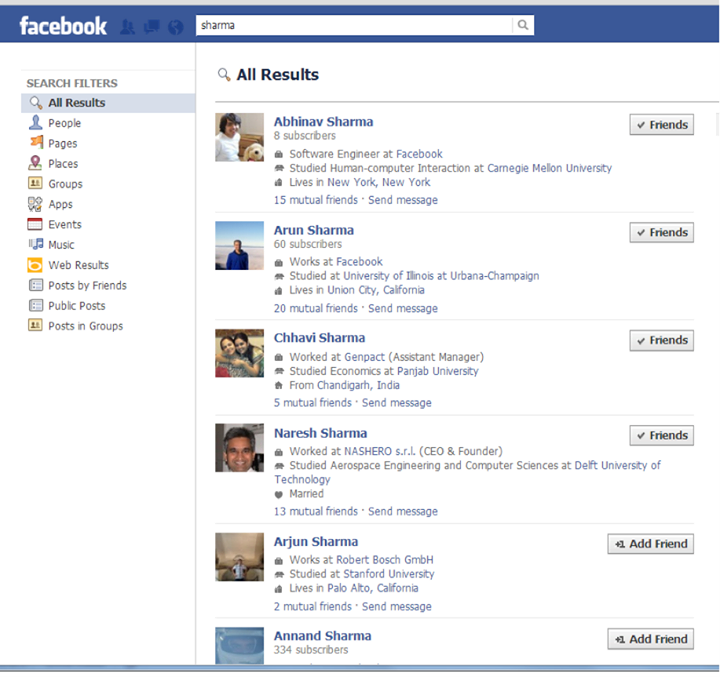Click the Apps filter icon

pyautogui.click(x=35, y=203)
